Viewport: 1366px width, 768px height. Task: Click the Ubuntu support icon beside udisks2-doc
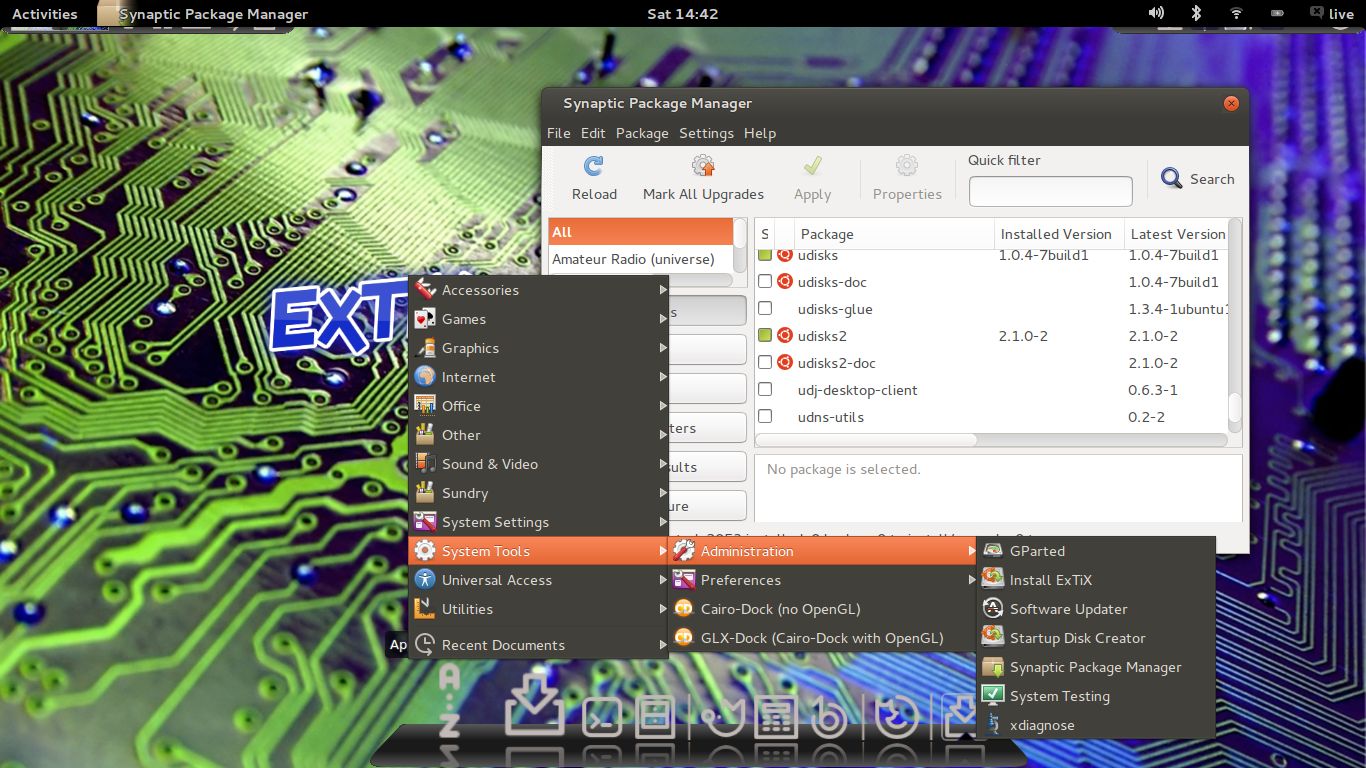(x=785, y=362)
